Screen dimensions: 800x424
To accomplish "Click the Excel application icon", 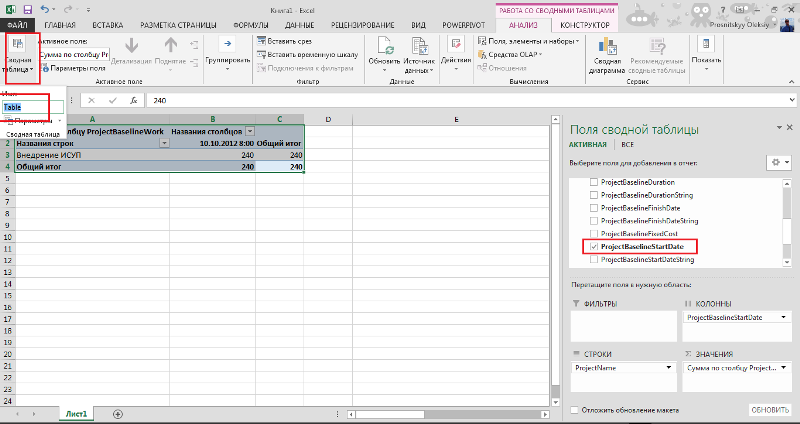I will click(x=10, y=9).
